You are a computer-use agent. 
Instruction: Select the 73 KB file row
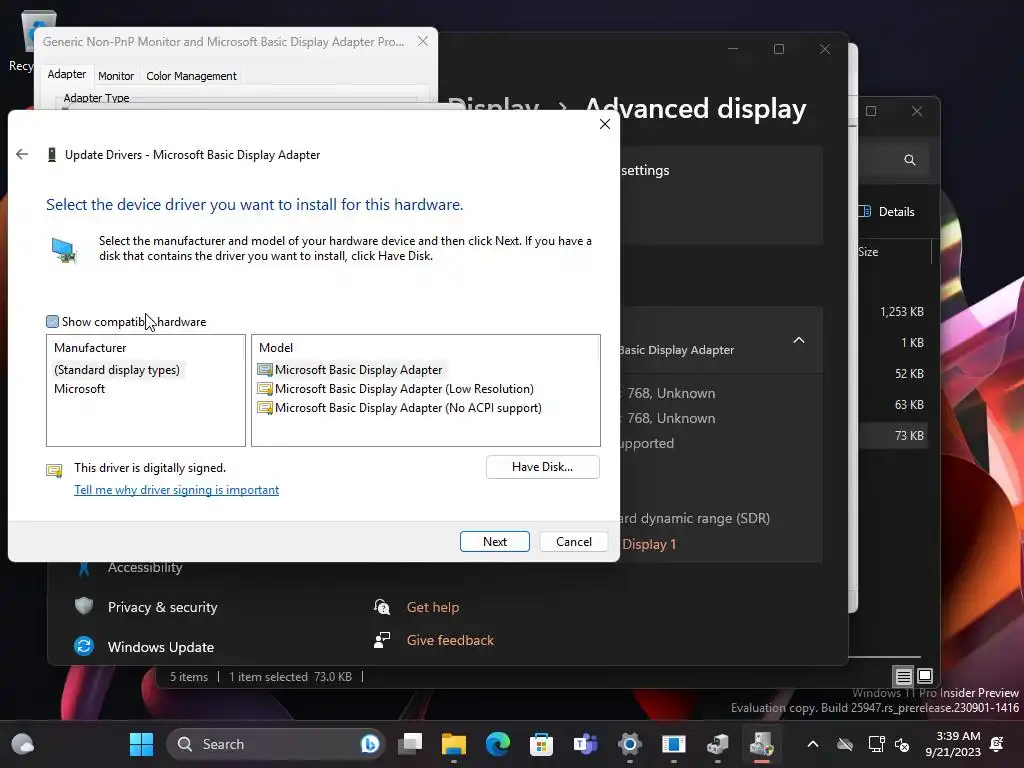pos(893,436)
